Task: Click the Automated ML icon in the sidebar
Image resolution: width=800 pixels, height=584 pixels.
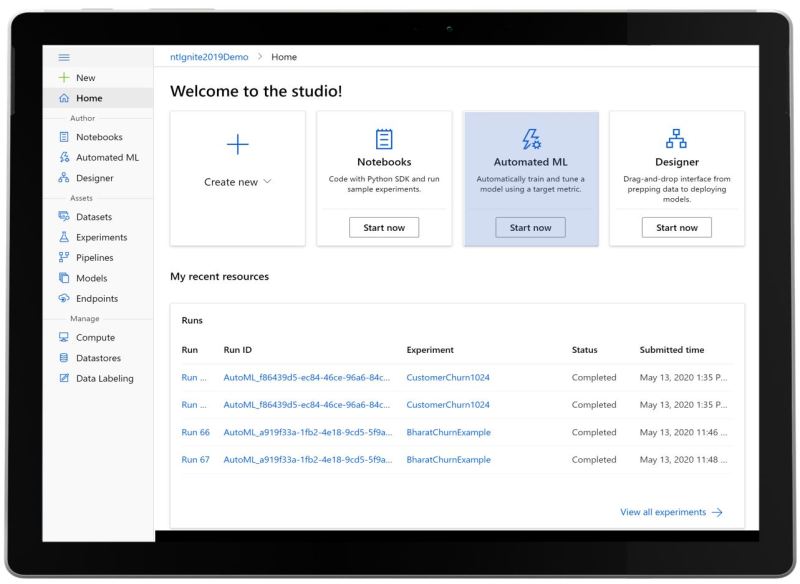Action: point(64,157)
